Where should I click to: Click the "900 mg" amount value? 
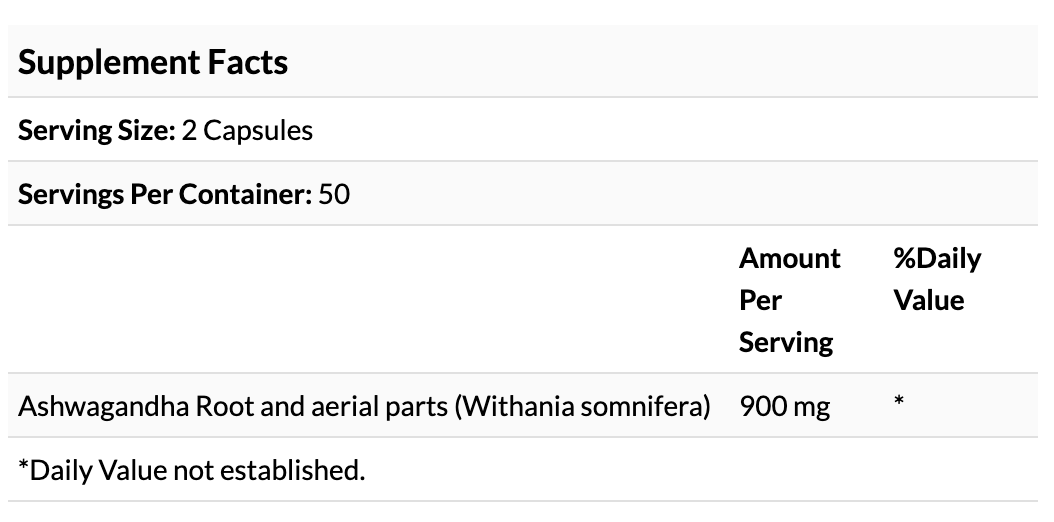[784, 406]
